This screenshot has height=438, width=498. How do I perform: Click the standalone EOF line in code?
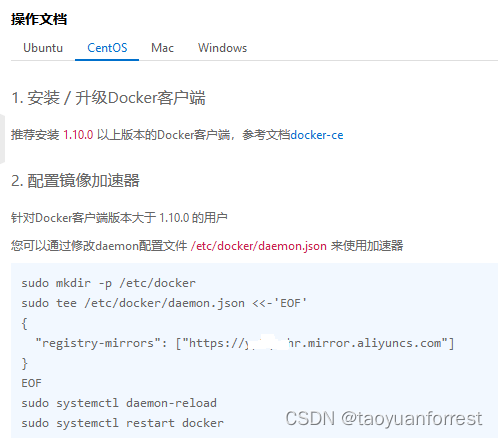(32, 383)
